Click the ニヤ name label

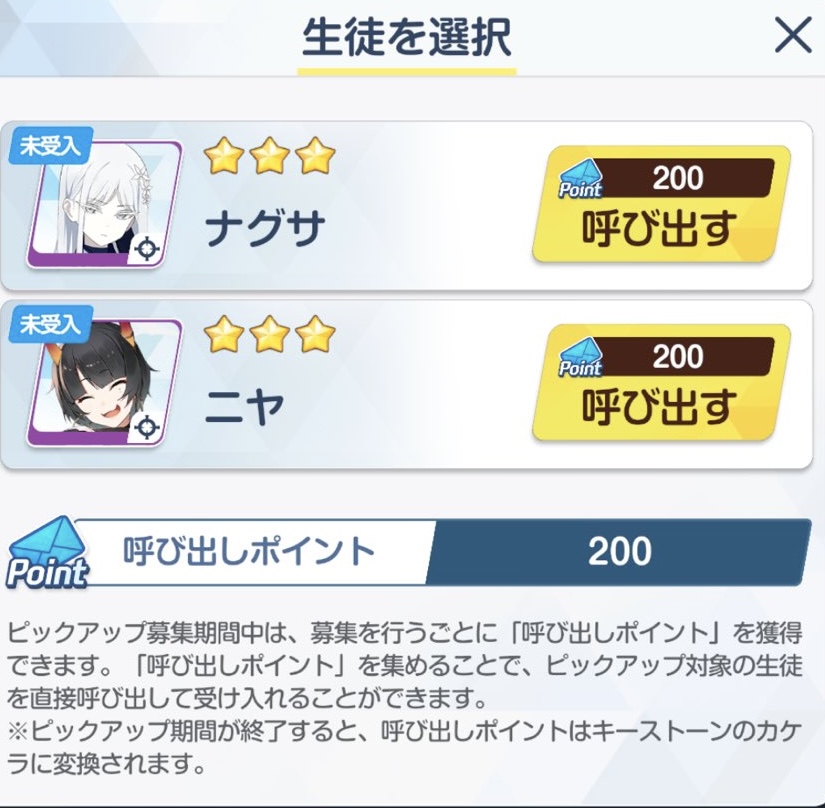[245, 407]
